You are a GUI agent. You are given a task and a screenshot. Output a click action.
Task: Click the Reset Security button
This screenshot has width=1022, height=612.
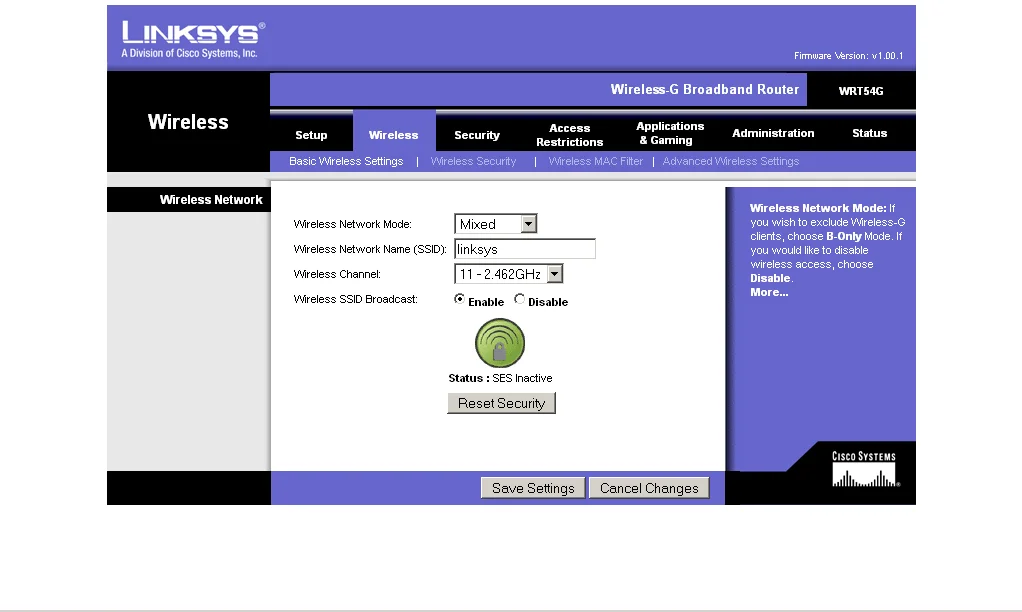point(501,403)
